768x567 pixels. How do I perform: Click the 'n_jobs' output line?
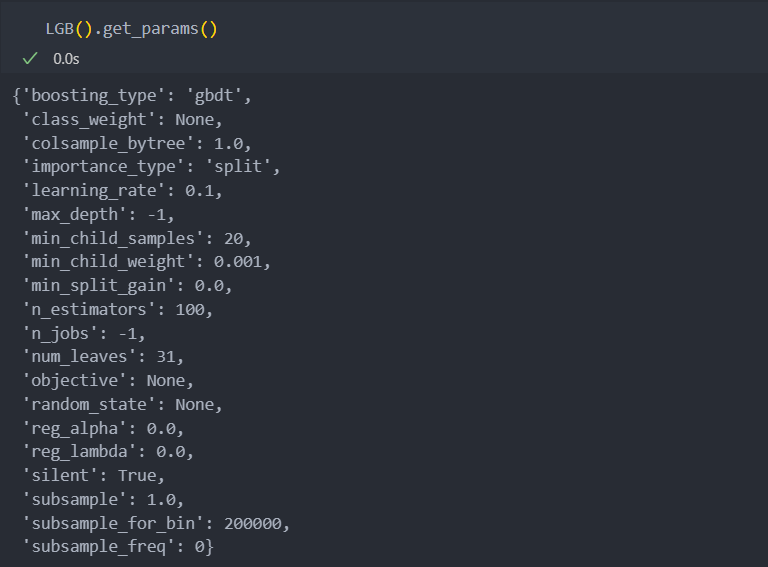pyautogui.click(x=84, y=333)
